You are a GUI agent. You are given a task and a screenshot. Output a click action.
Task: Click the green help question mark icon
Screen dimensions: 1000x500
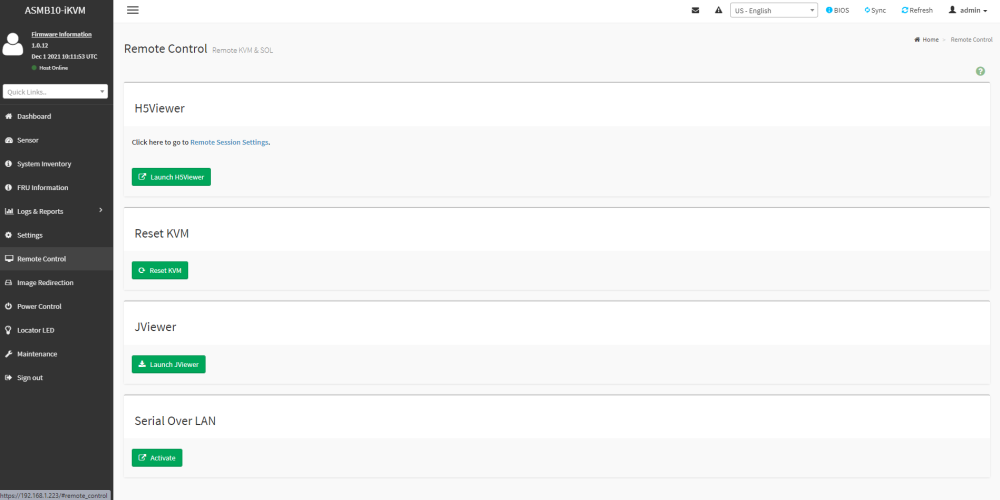click(980, 71)
